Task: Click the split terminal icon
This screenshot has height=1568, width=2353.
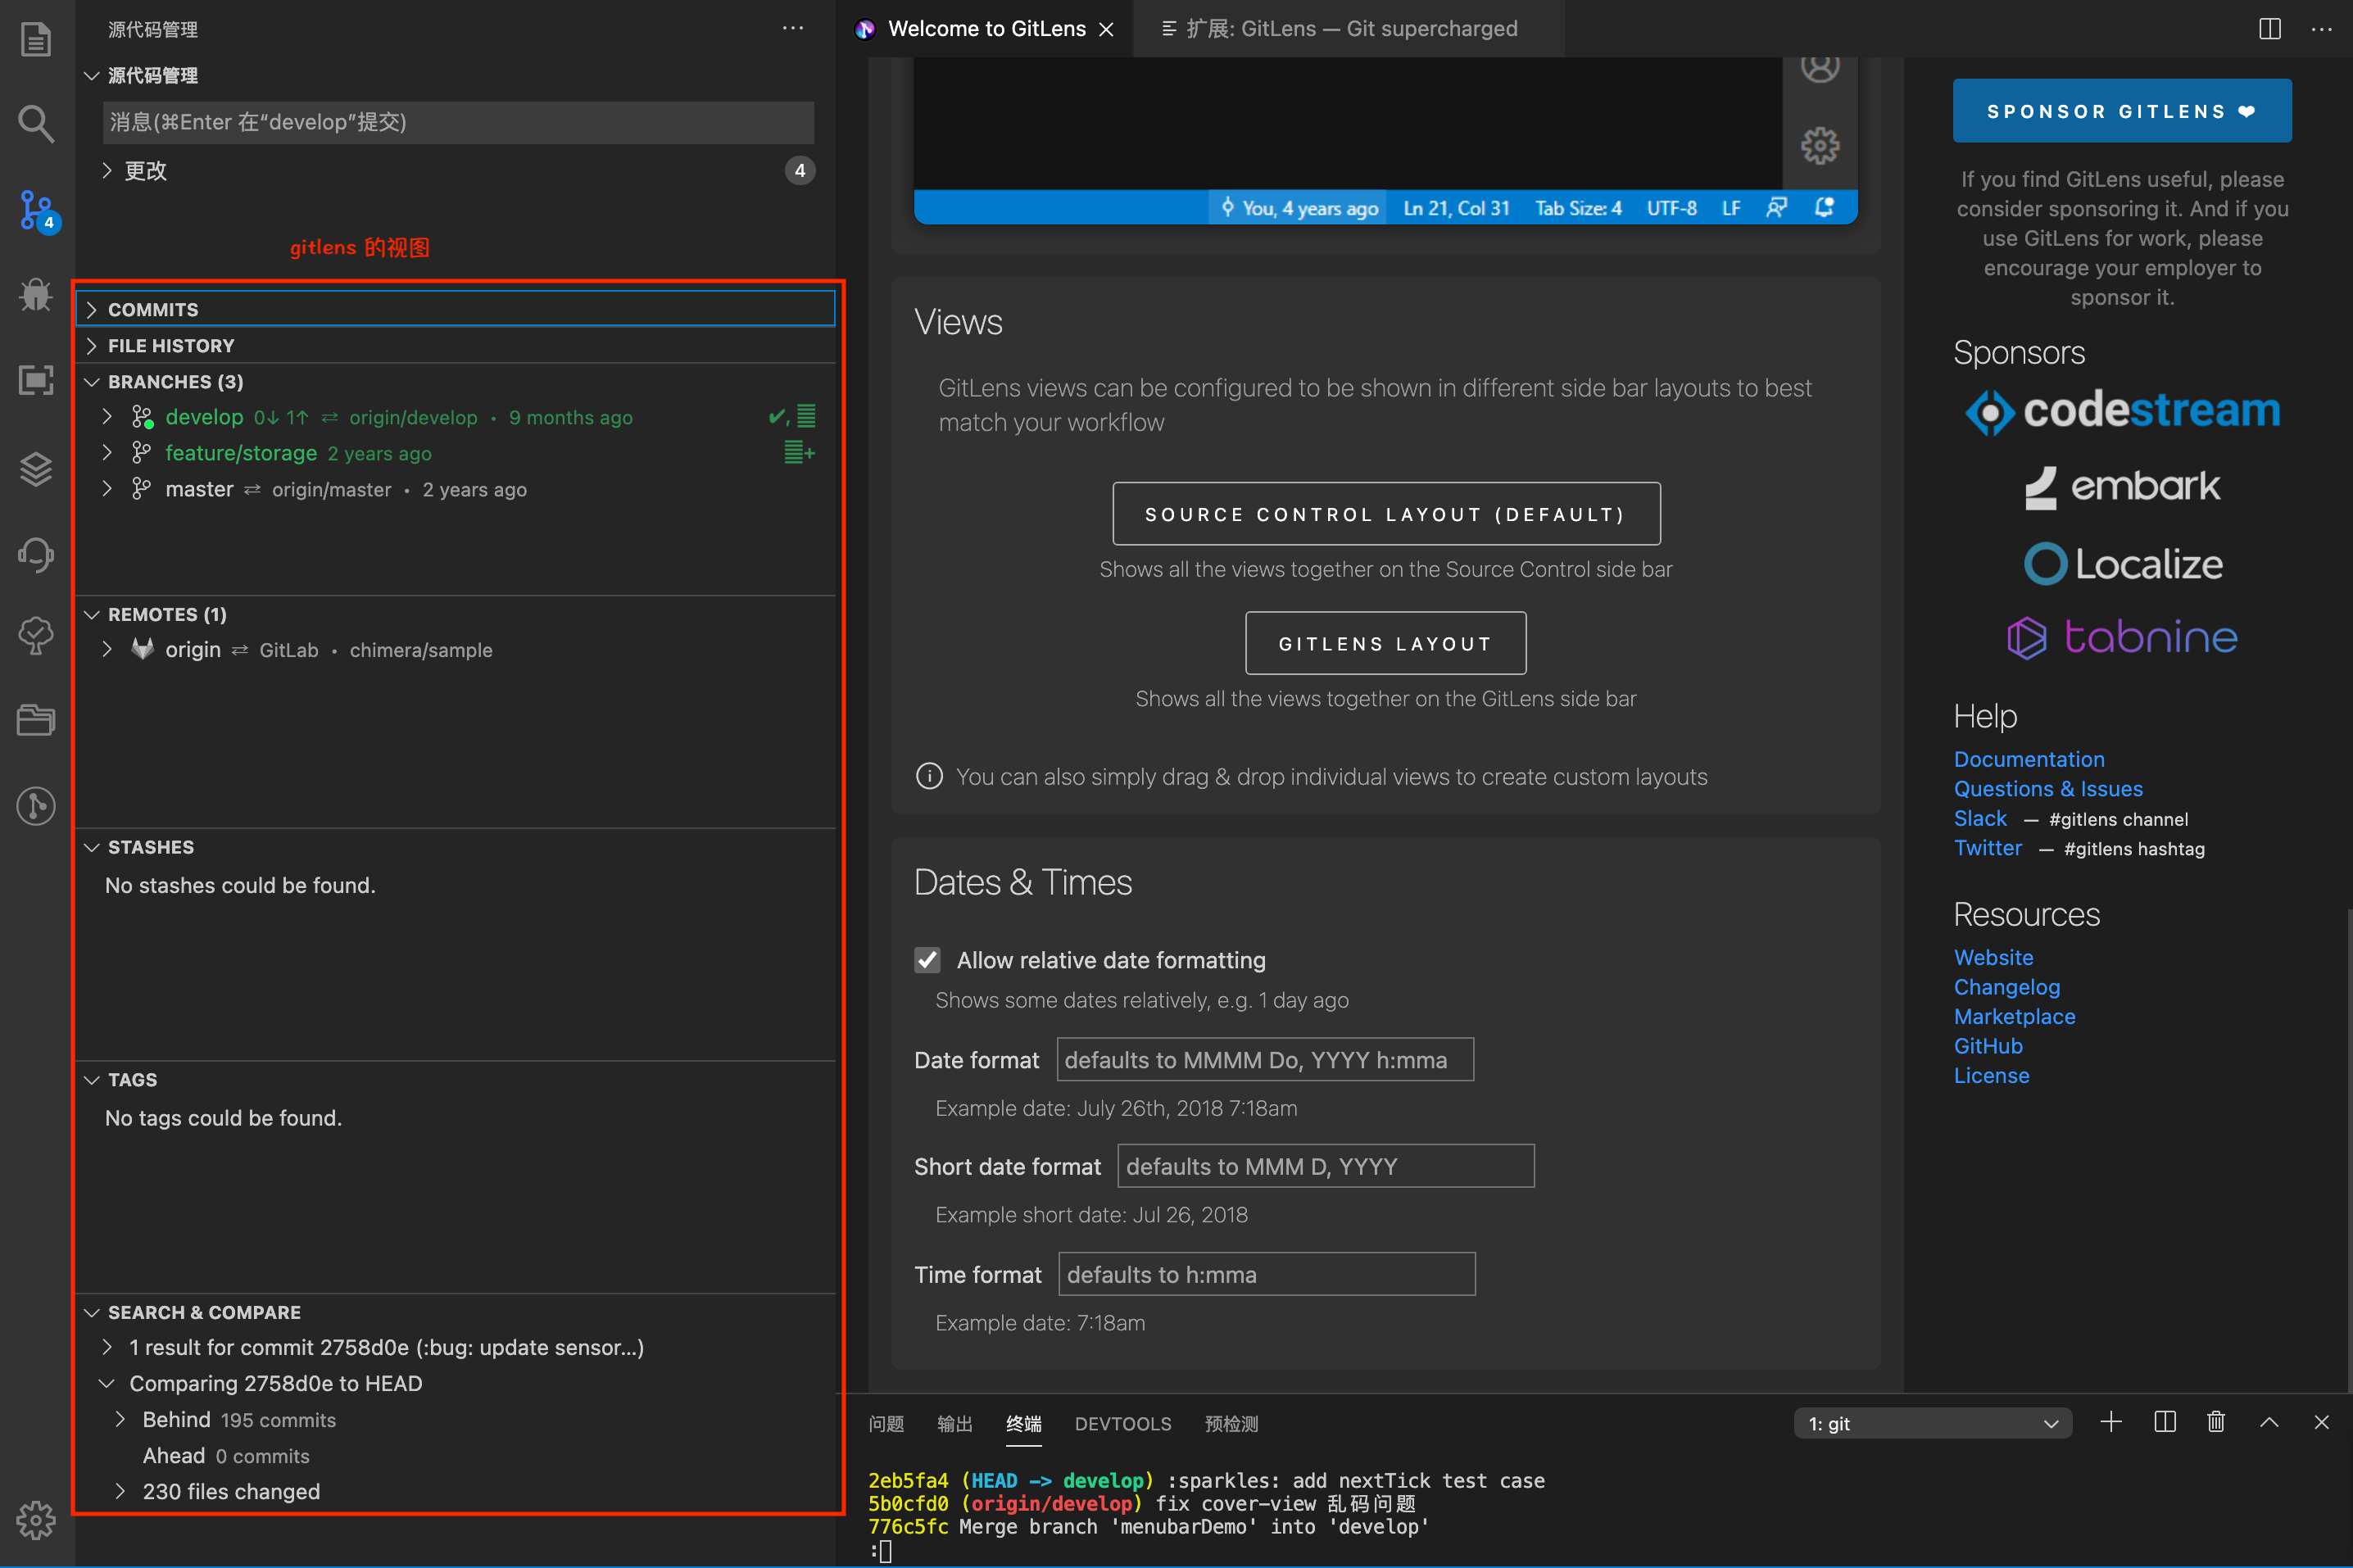Action: pos(2165,1422)
